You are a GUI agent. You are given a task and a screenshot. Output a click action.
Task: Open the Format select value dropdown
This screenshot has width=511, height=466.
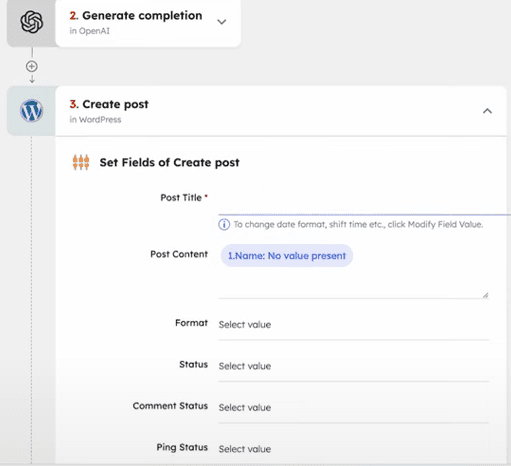354,325
